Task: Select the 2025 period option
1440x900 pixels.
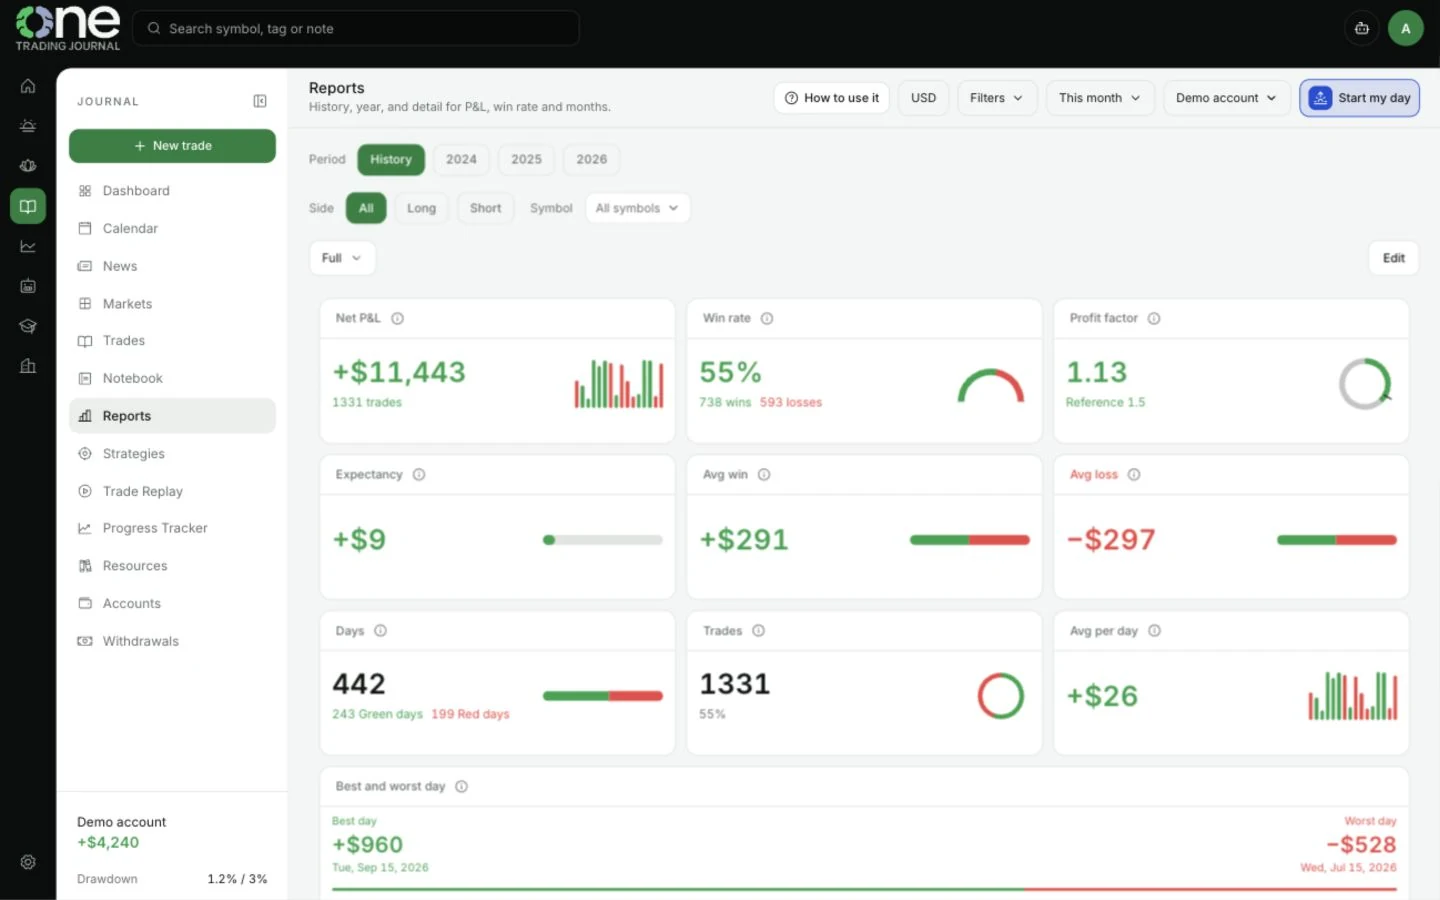Action: [526, 159]
